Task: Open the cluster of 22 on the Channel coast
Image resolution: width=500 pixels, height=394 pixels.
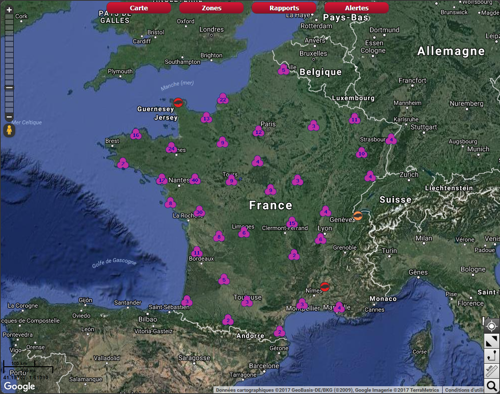Action: pyautogui.click(x=223, y=99)
